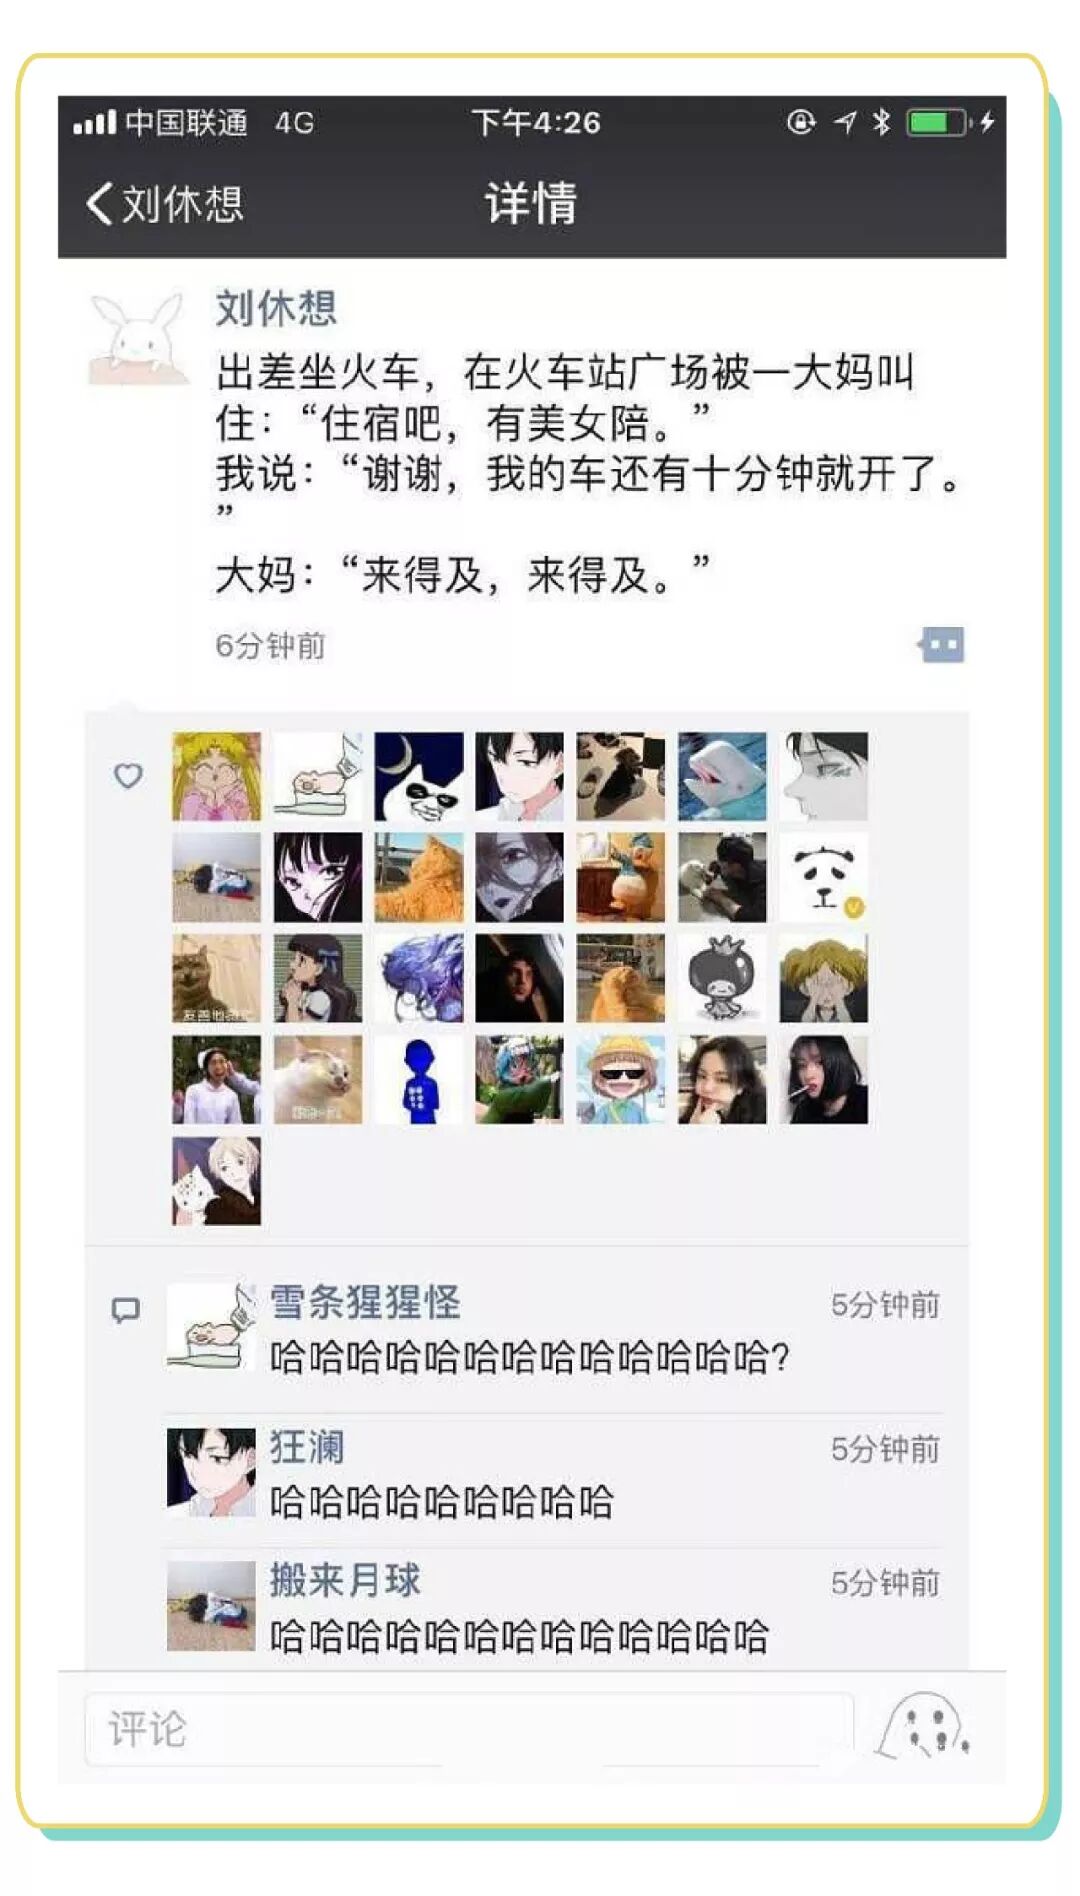Open poster 刘休想's rabbit avatar

click(x=138, y=338)
